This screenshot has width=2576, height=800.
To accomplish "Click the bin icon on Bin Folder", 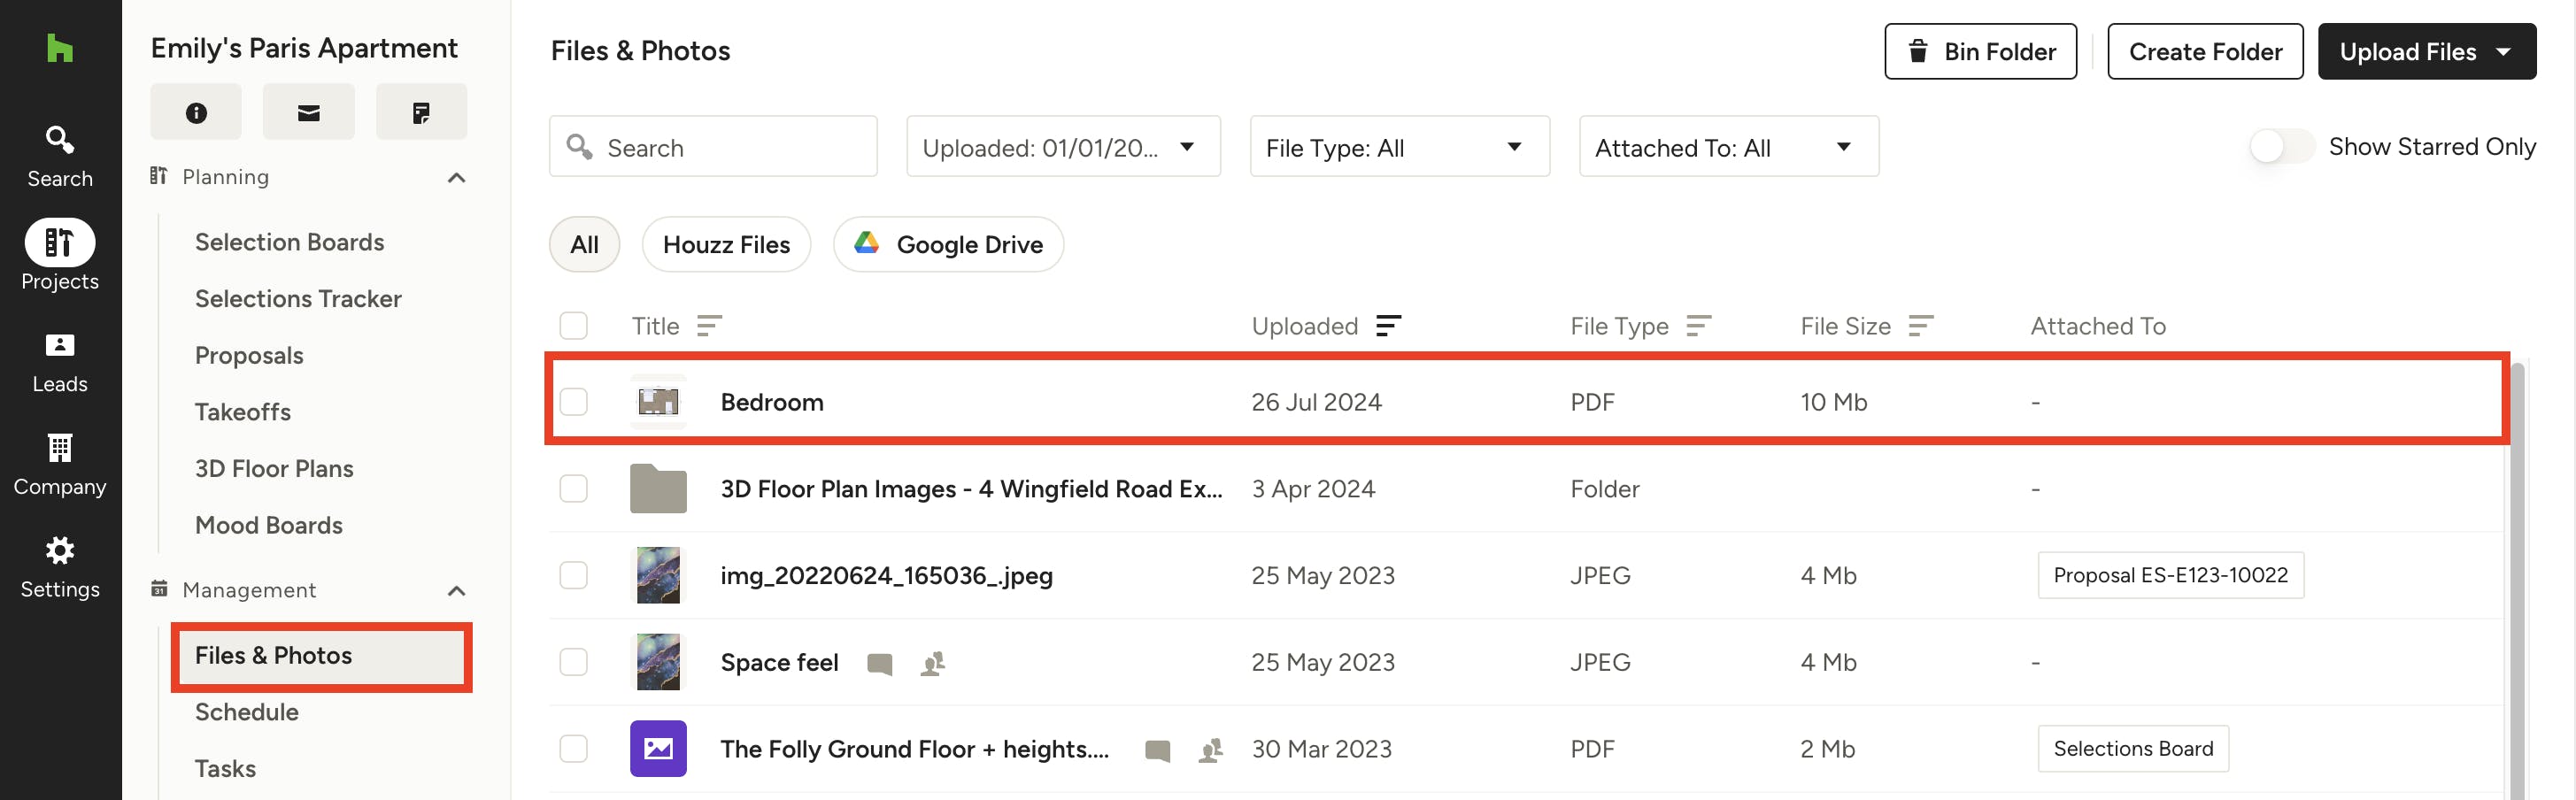I will click(1918, 51).
